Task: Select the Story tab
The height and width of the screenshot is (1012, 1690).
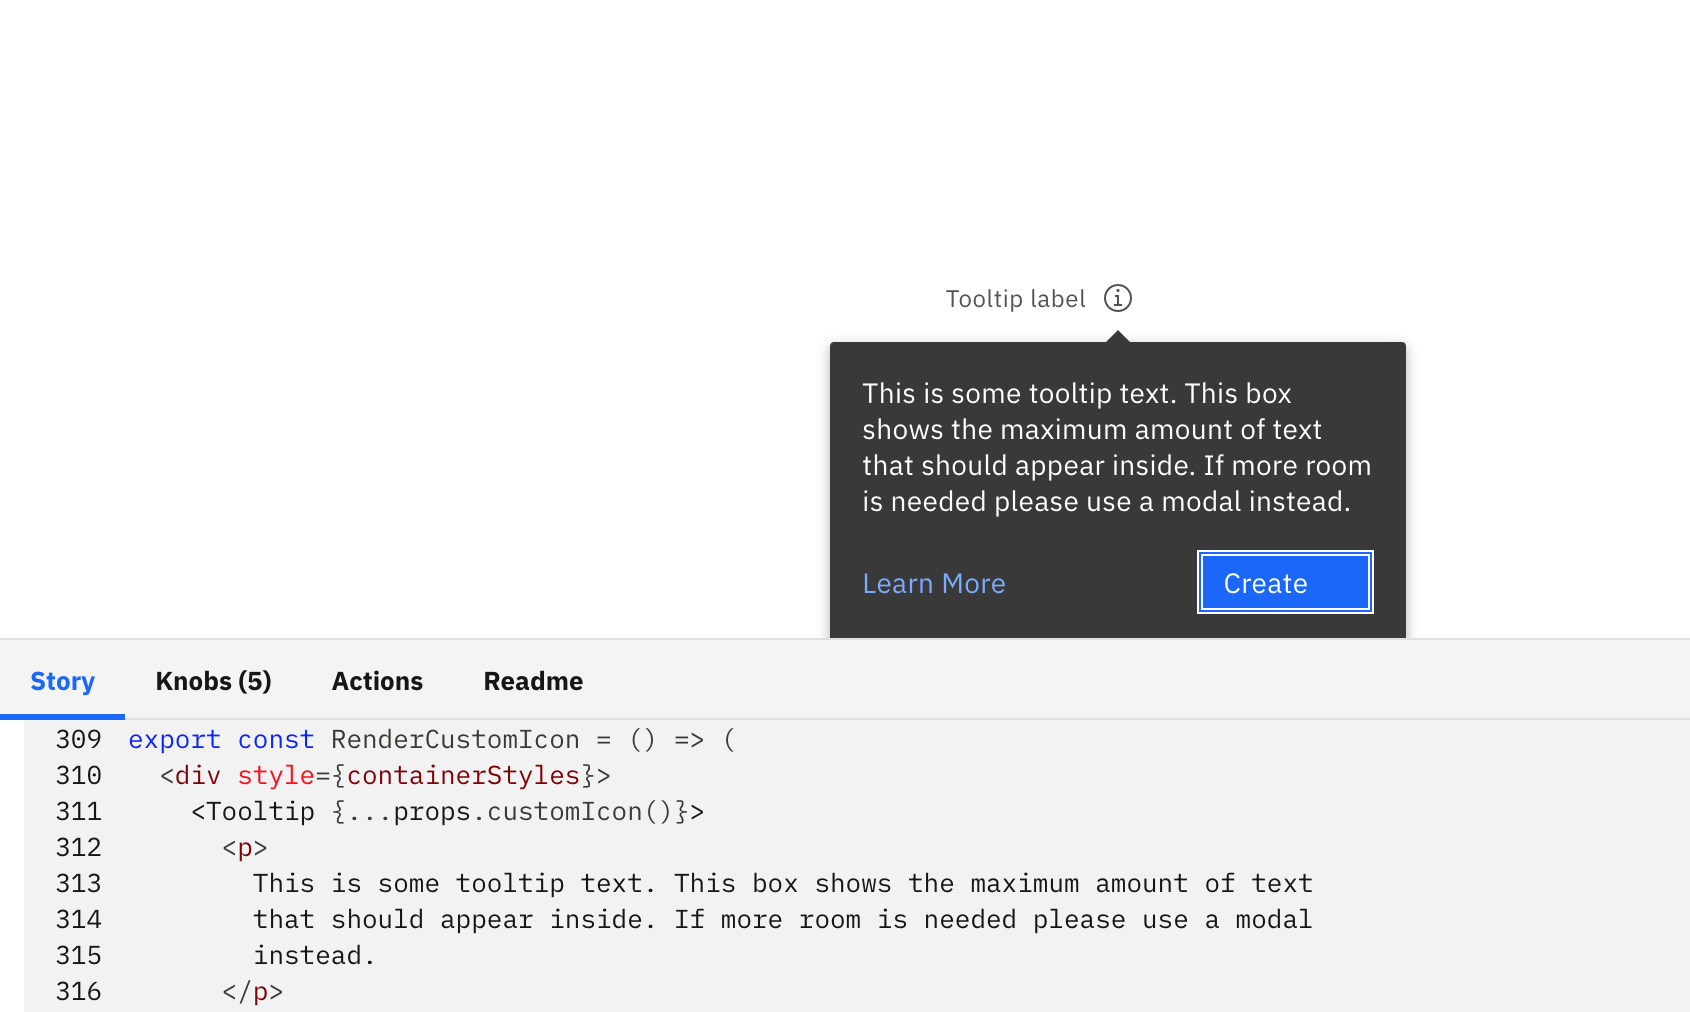Action: (63, 681)
